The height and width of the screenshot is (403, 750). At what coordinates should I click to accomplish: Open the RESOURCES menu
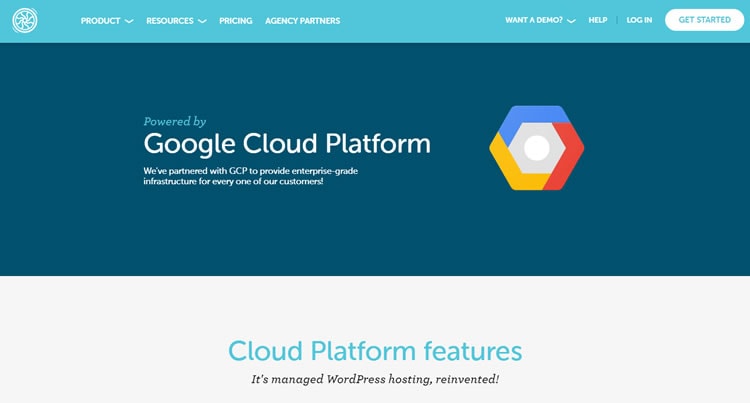(170, 21)
